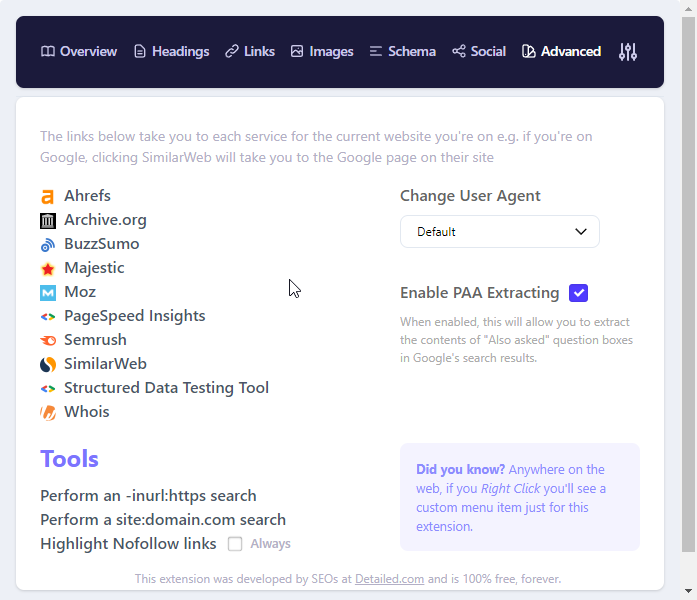Open the settings sliders icon
697x600 pixels.
point(628,52)
